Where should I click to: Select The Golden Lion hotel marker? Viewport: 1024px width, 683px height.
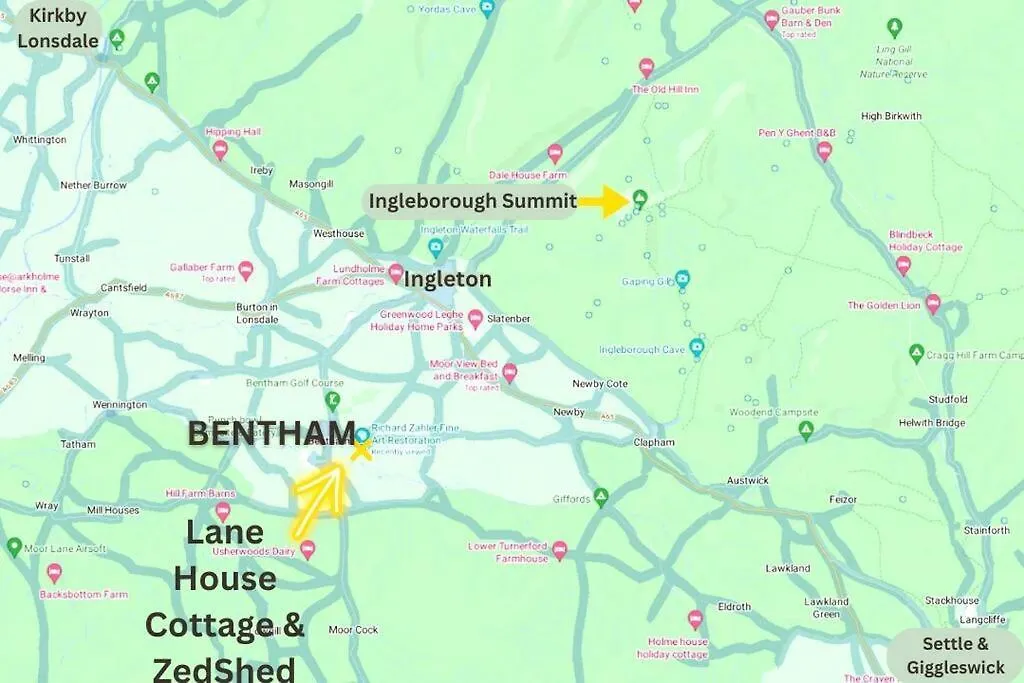[x=933, y=304]
